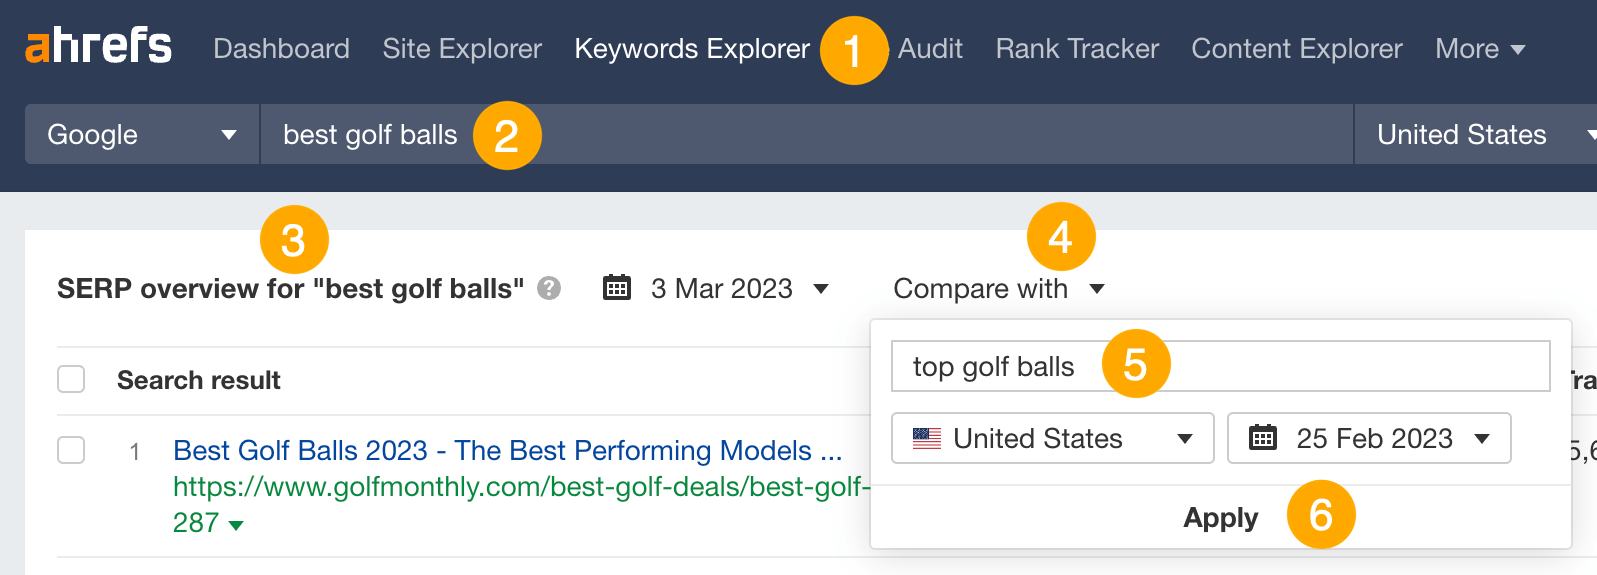
Task: Open Keywords Explorer
Action: [692, 48]
